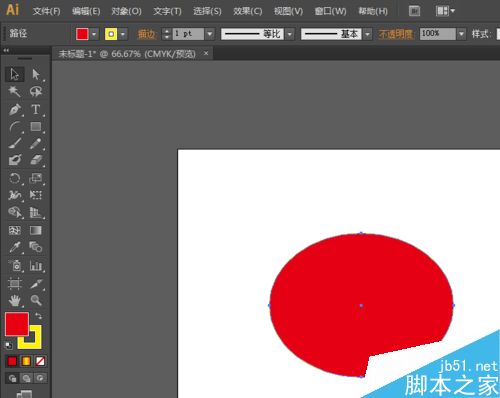Image resolution: width=500 pixels, height=398 pixels.
Task: Select the Mesh tool
Action: [x=15, y=230]
